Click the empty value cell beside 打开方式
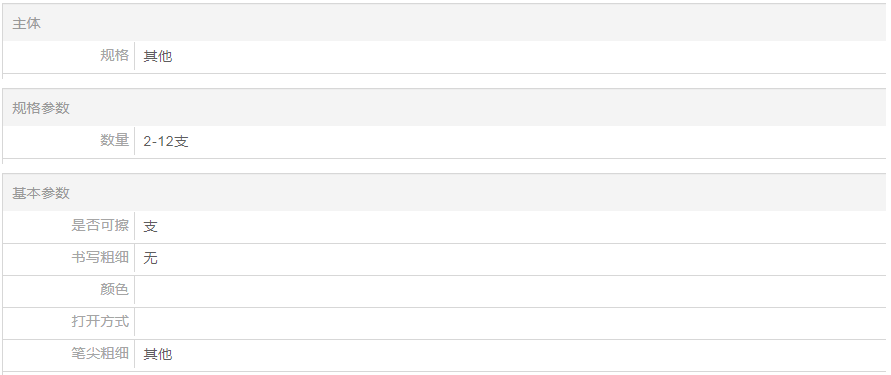 (510, 323)
